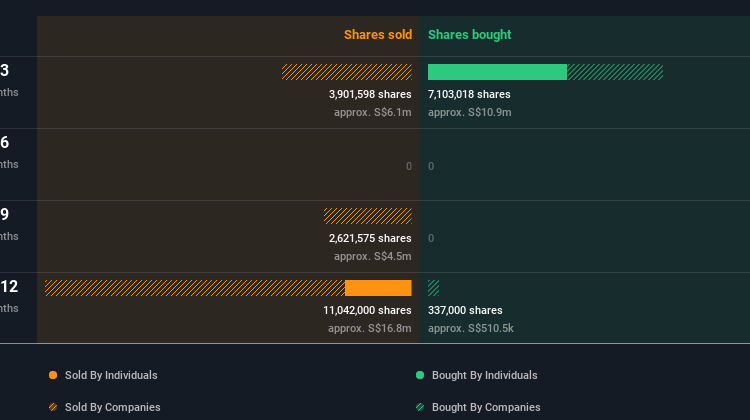The image size is (750, 420).
Task: Click the Sold By Companies hatched legend icon
Action: (x=53, y=407)
